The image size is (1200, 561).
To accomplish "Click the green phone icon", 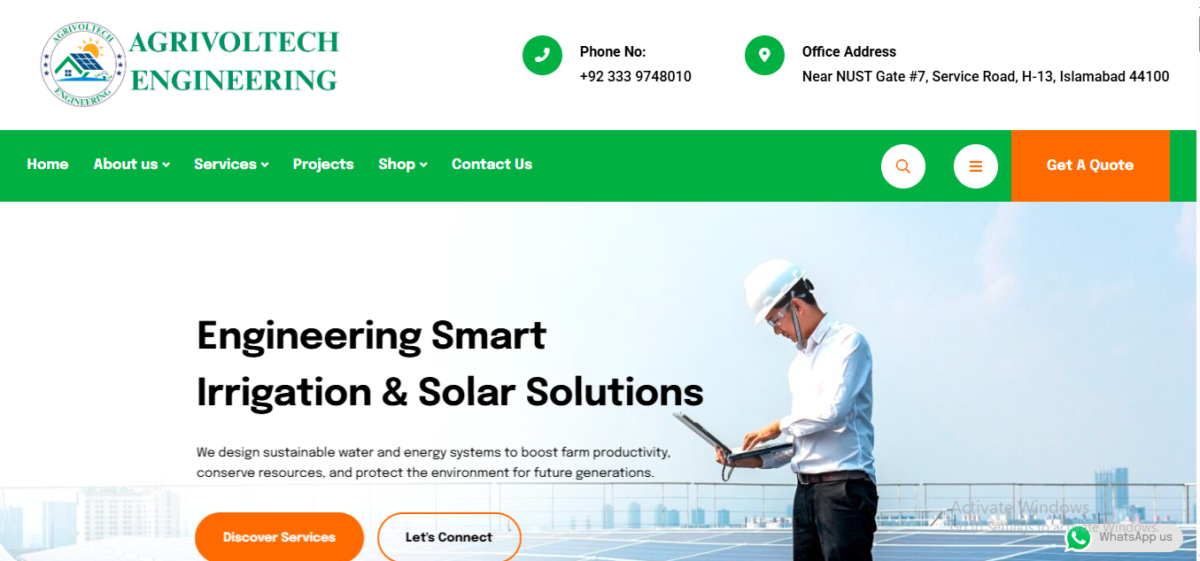I will point(542,55).
